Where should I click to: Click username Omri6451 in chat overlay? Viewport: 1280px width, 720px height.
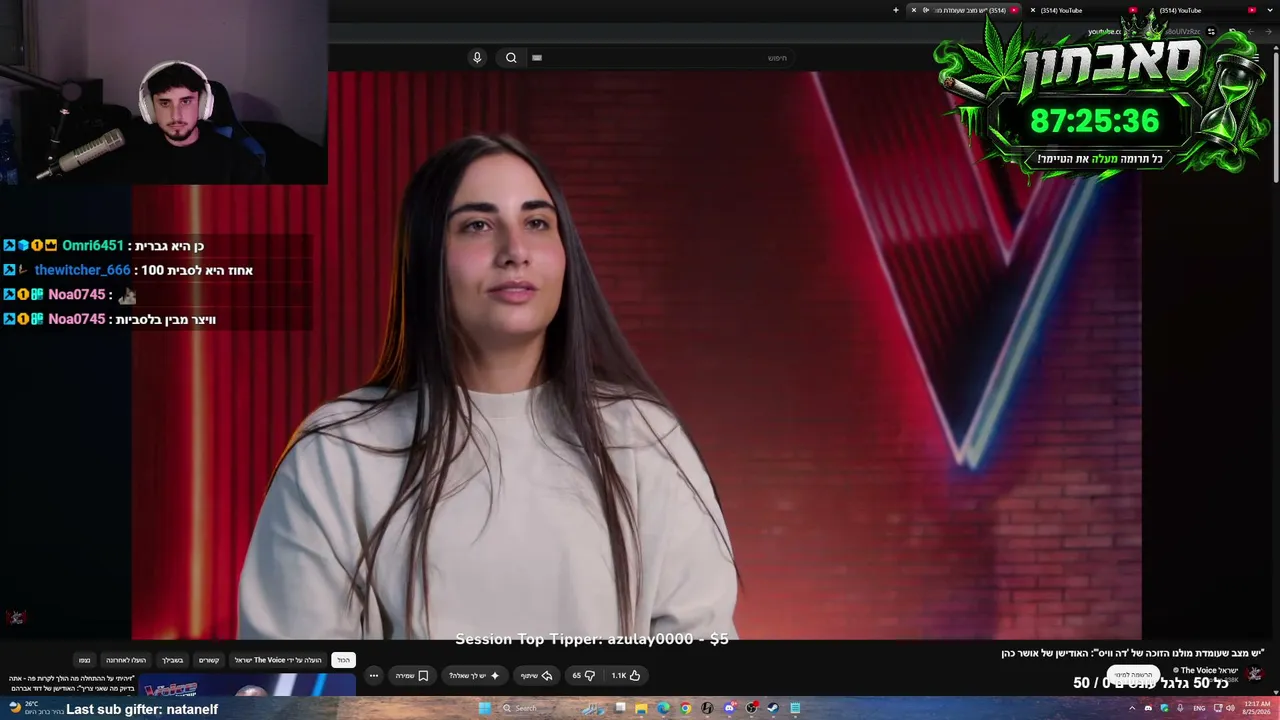point(93,246)
